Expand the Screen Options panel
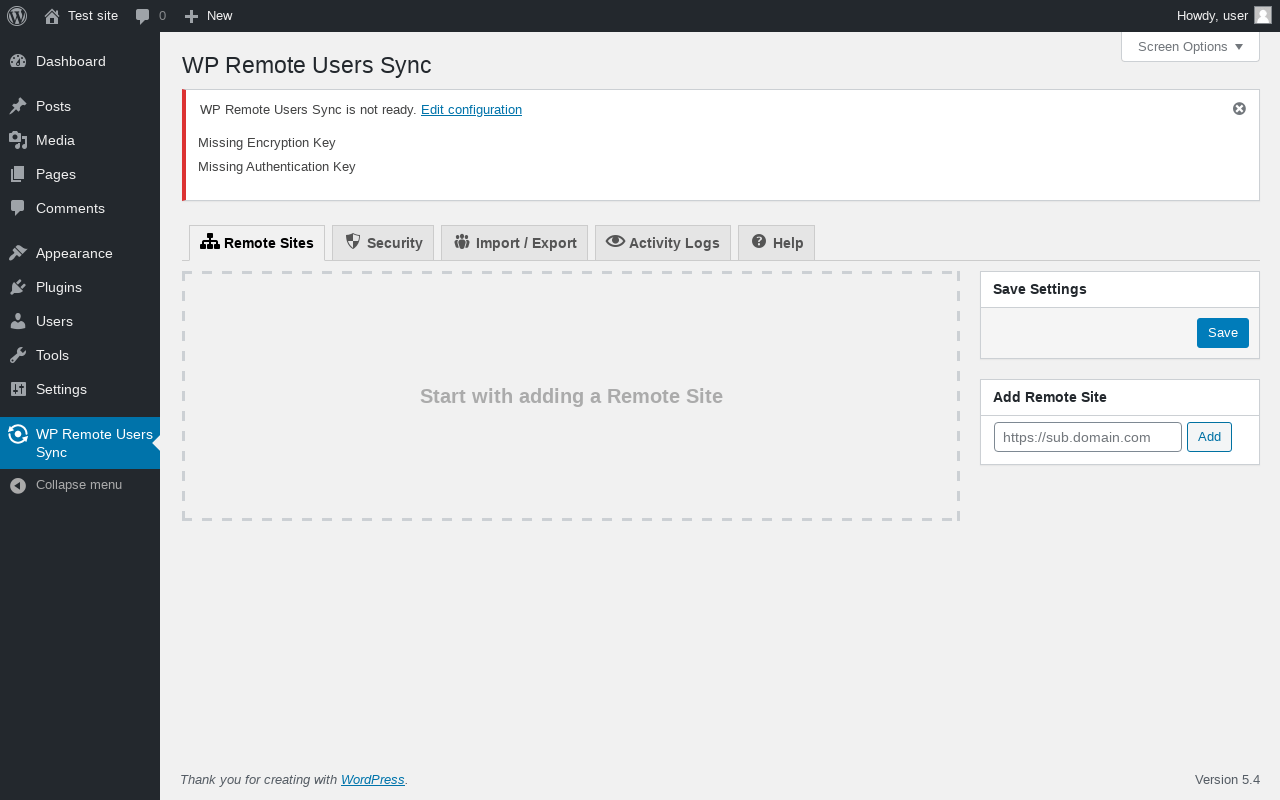Screen dimensions: 1280x800 pyautogui.click(x=1190, y=47)
